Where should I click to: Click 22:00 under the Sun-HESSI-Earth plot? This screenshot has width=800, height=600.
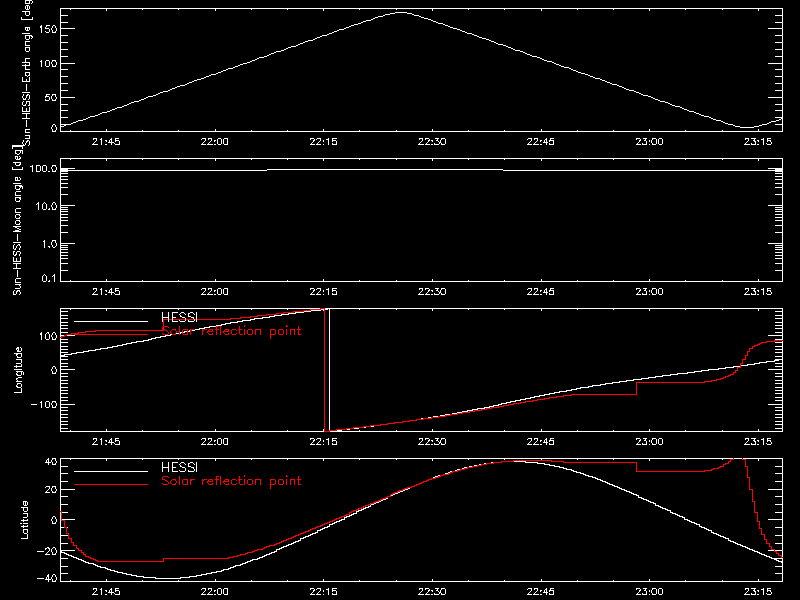tap(214, 142)
